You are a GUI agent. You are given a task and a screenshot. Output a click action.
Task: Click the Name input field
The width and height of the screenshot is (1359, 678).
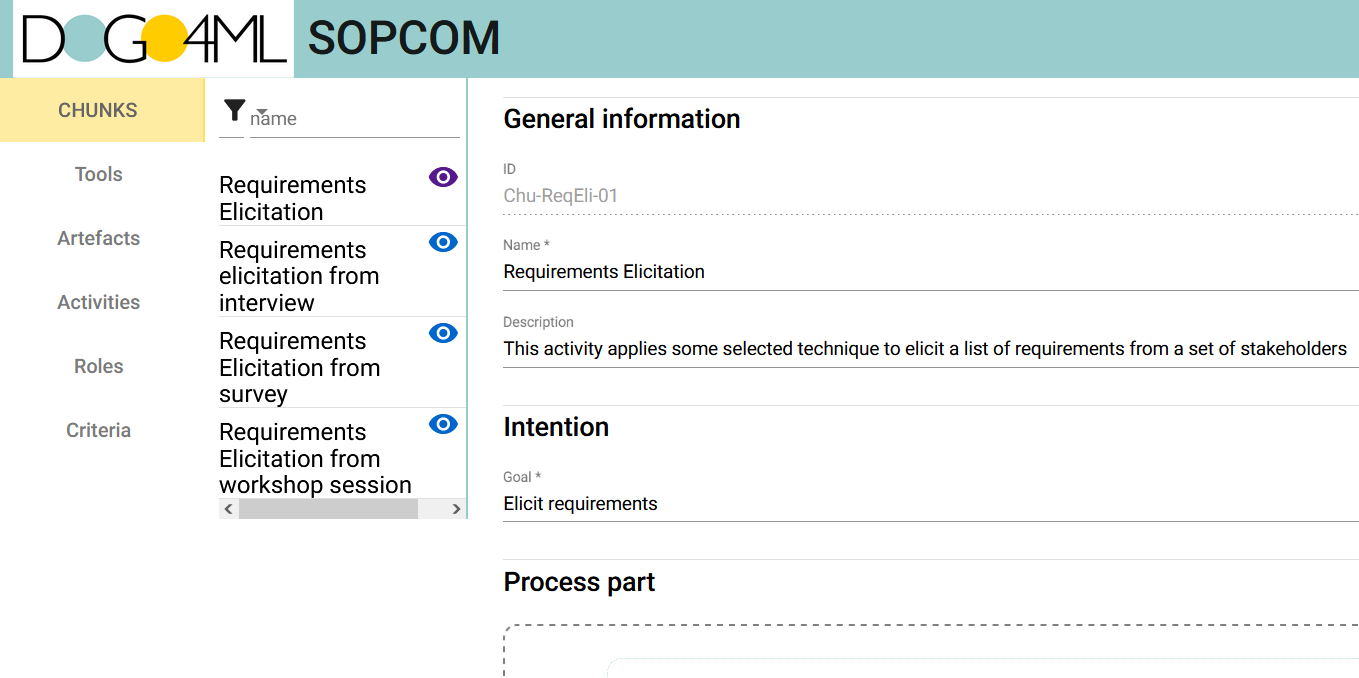point(930,272)
